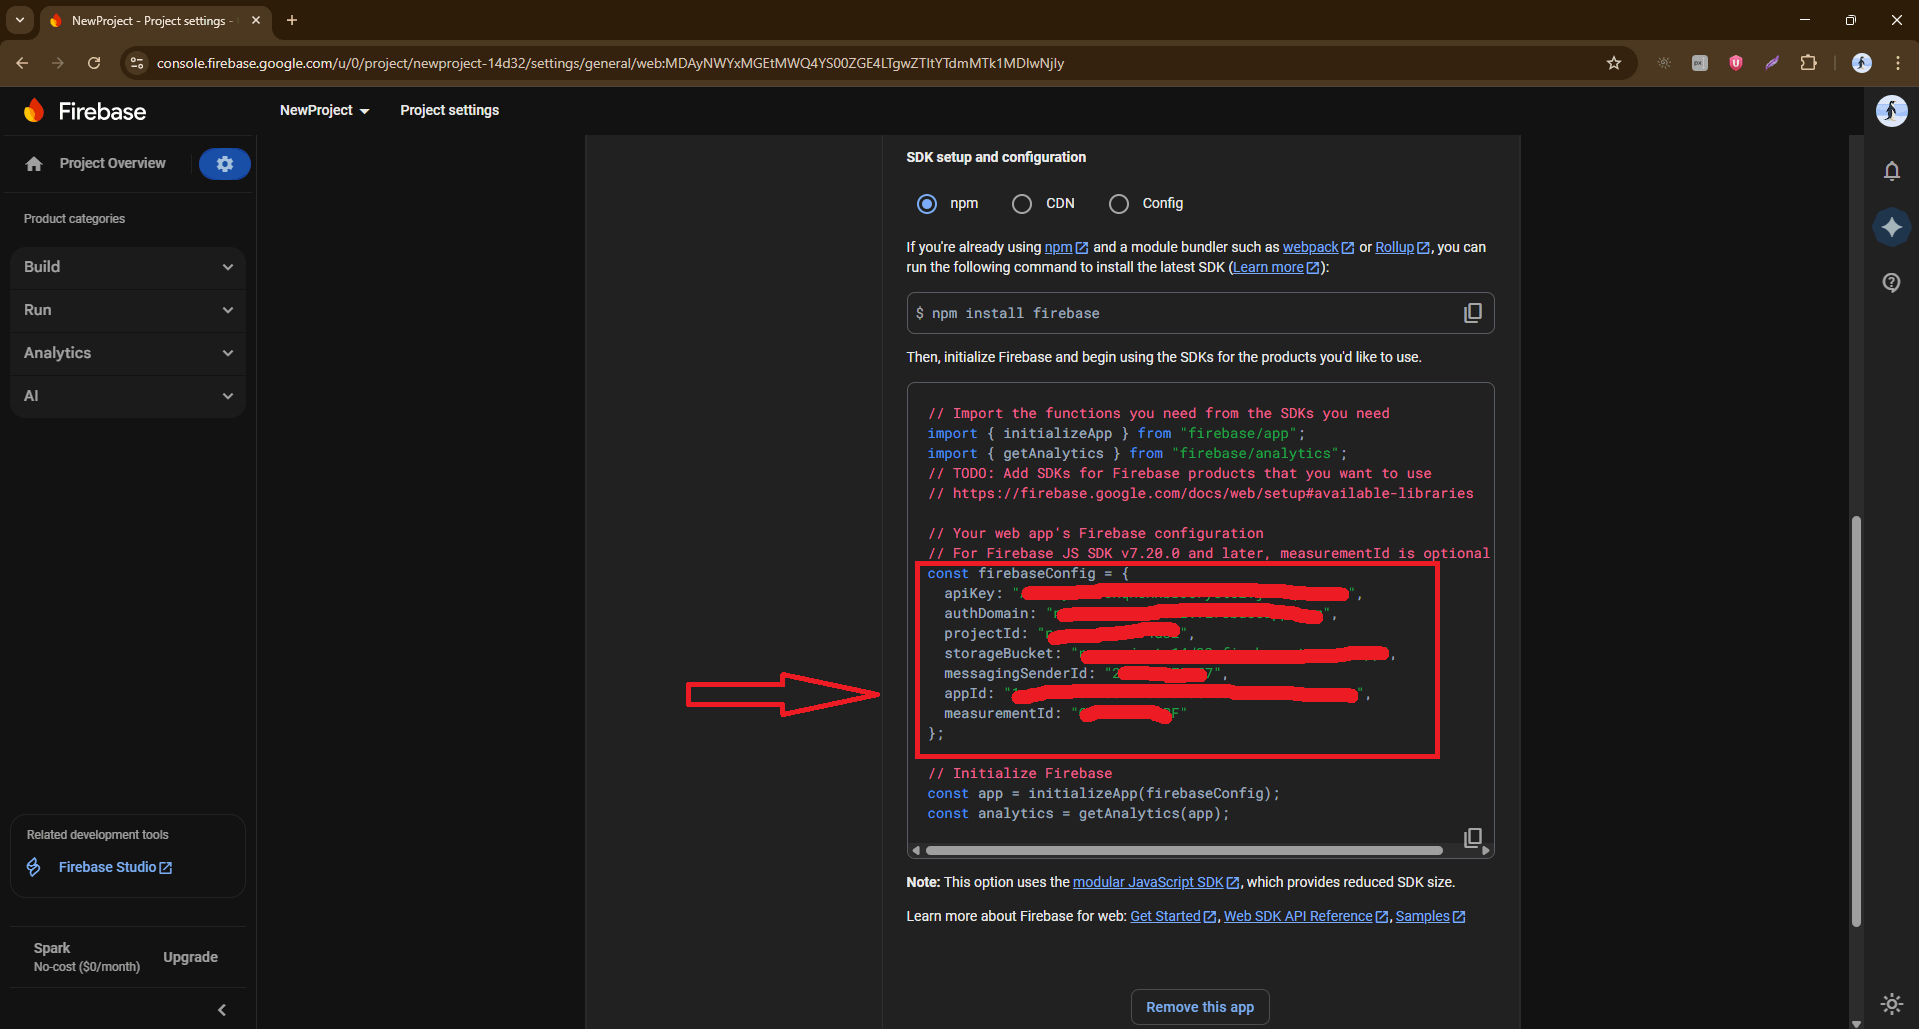This screenshot has width=1919, height=1029.
Task: Go back to the previous page
Action: click(22, 63)
